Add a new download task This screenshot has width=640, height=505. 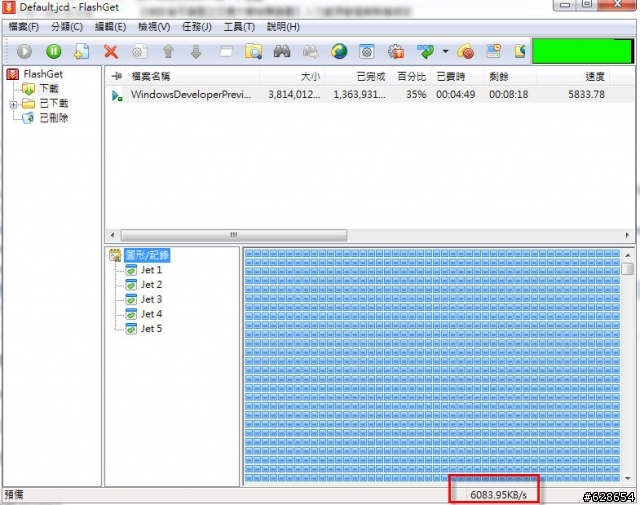82,51
